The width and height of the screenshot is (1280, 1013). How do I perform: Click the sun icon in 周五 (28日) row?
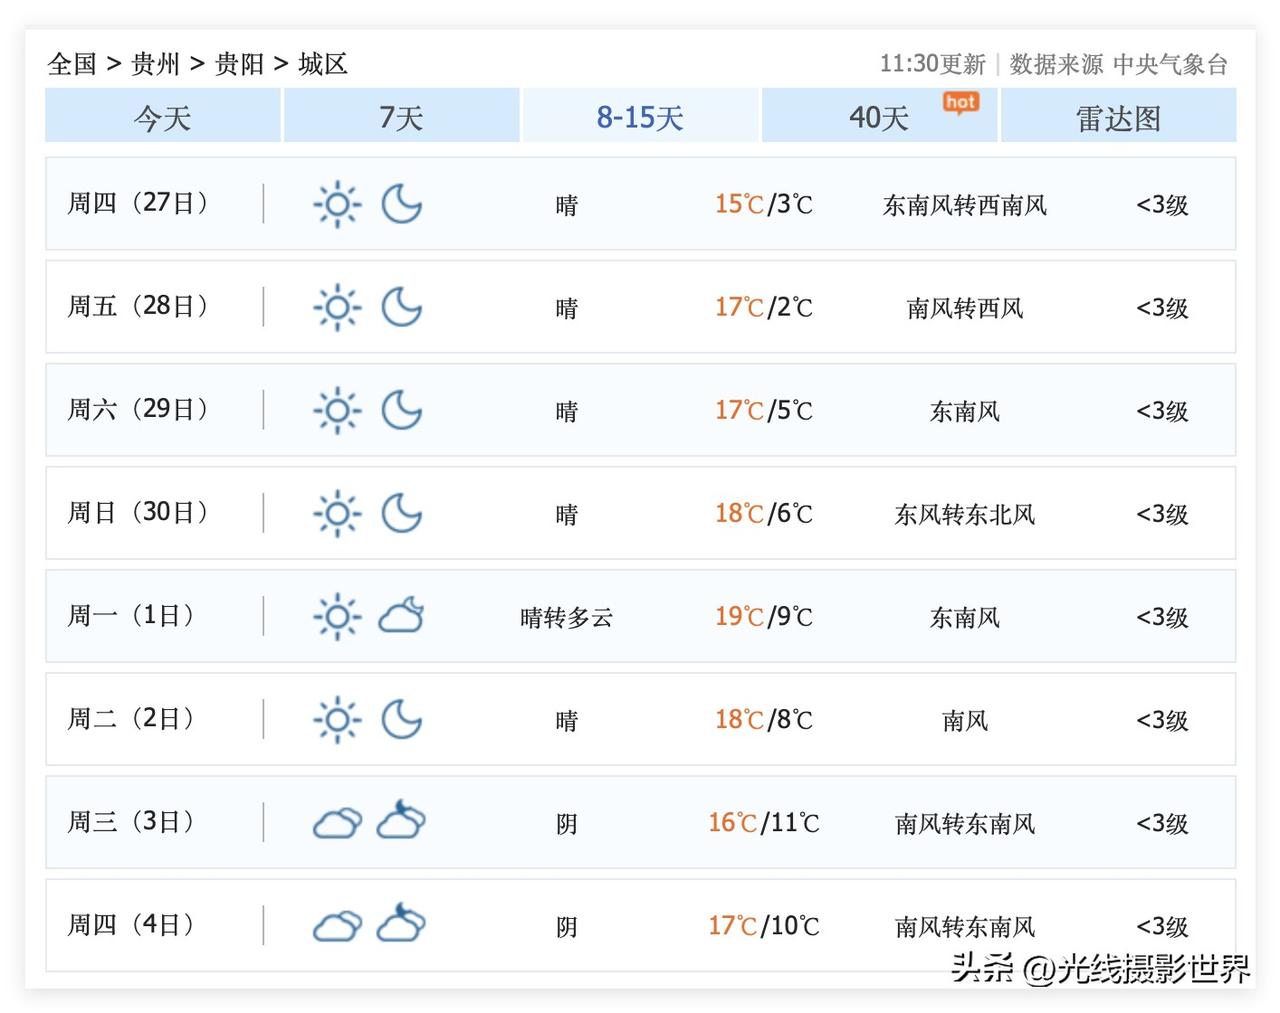click(x=337, y=307)
